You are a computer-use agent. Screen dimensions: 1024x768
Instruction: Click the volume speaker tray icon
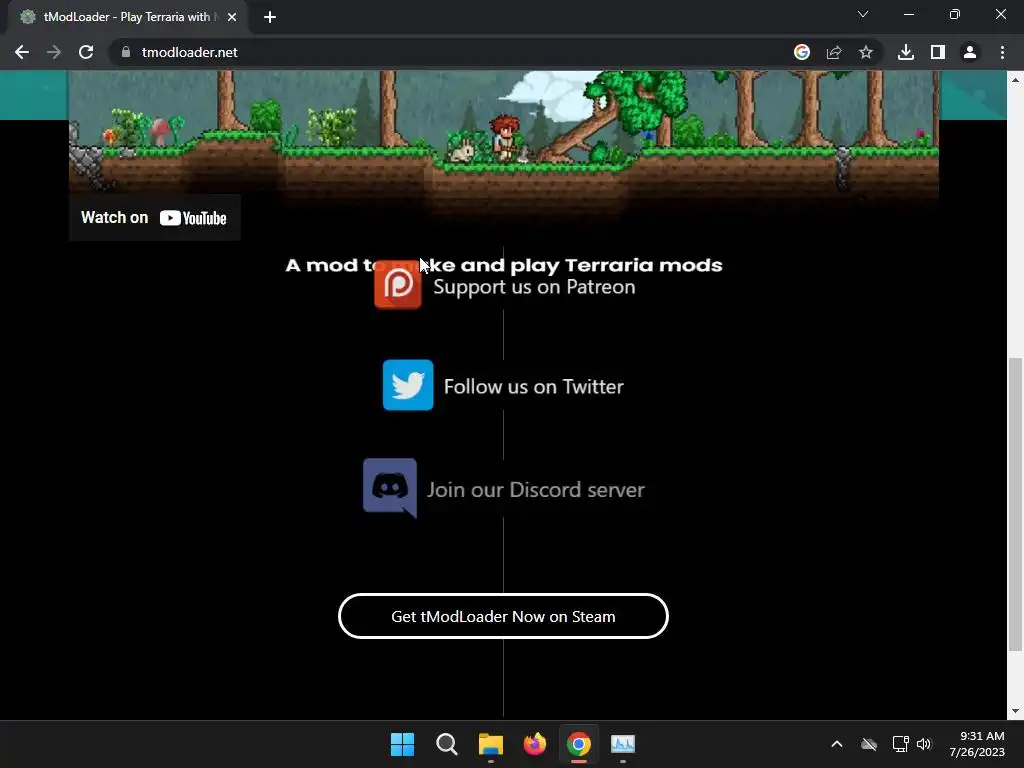point(924,744)
